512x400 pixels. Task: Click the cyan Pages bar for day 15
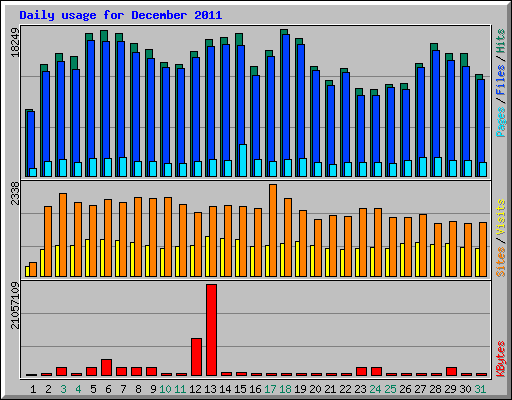tap(243, 160)
